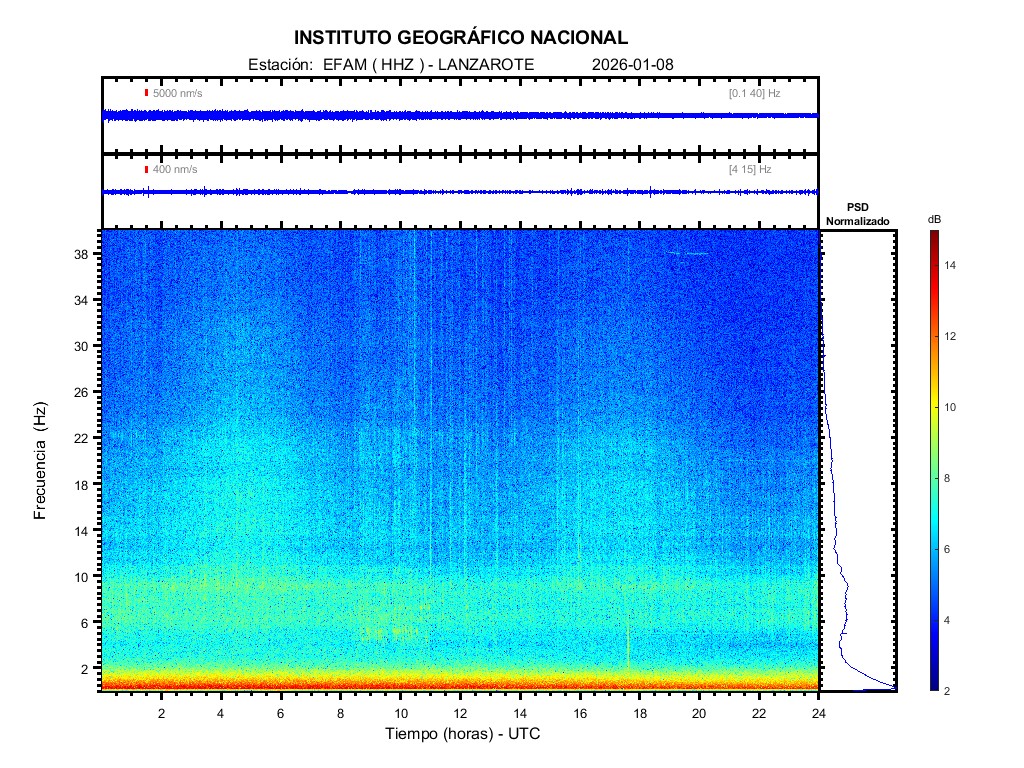1024x768 pixels.
Task: Pick the dark blue bottom of colorbar
Action: [934, 686]
